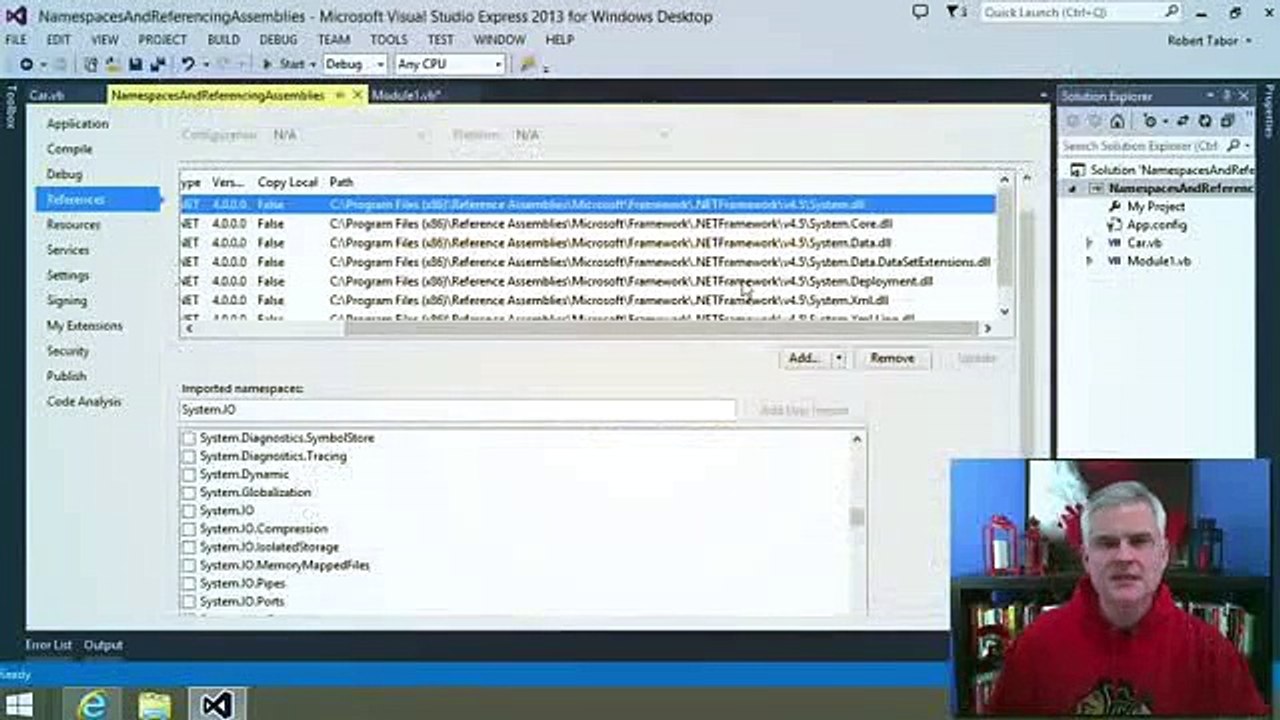Viewport: 1280px width, 720px height.
Task: Click the pin icon on the active tab
Action: [340, 95]
